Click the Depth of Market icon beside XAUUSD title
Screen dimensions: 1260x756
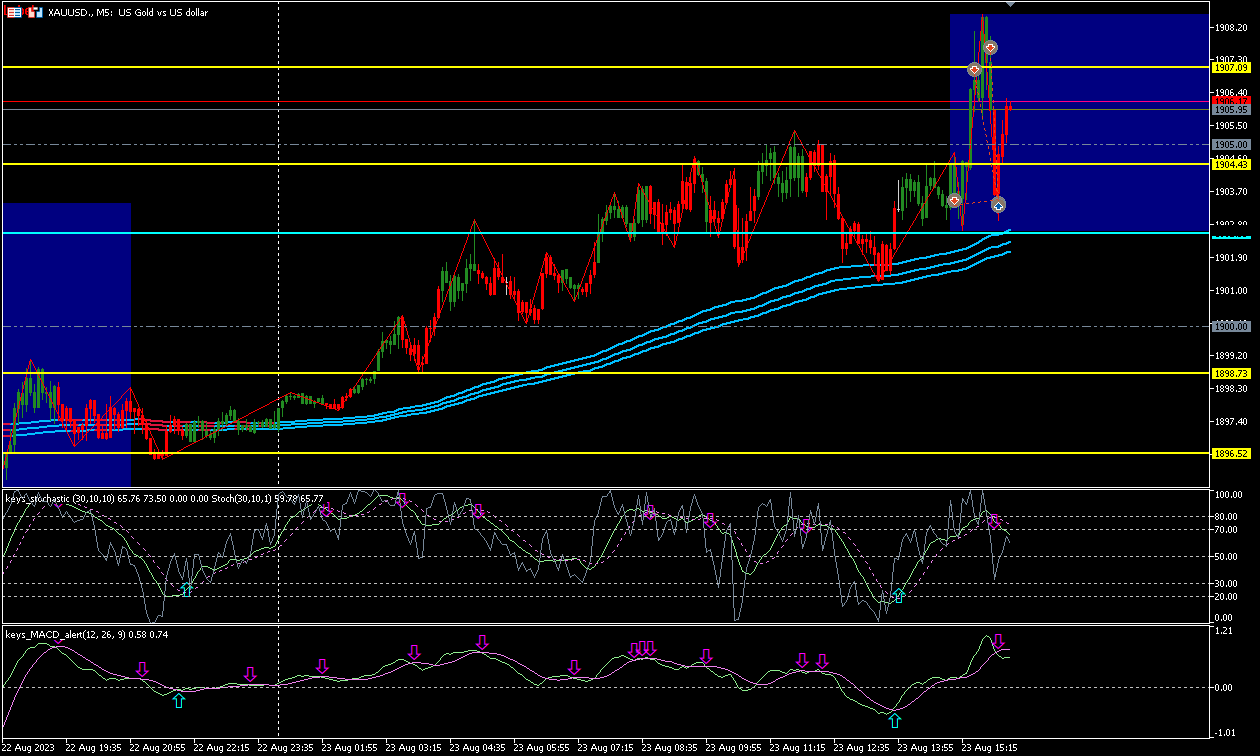(15, 12)
